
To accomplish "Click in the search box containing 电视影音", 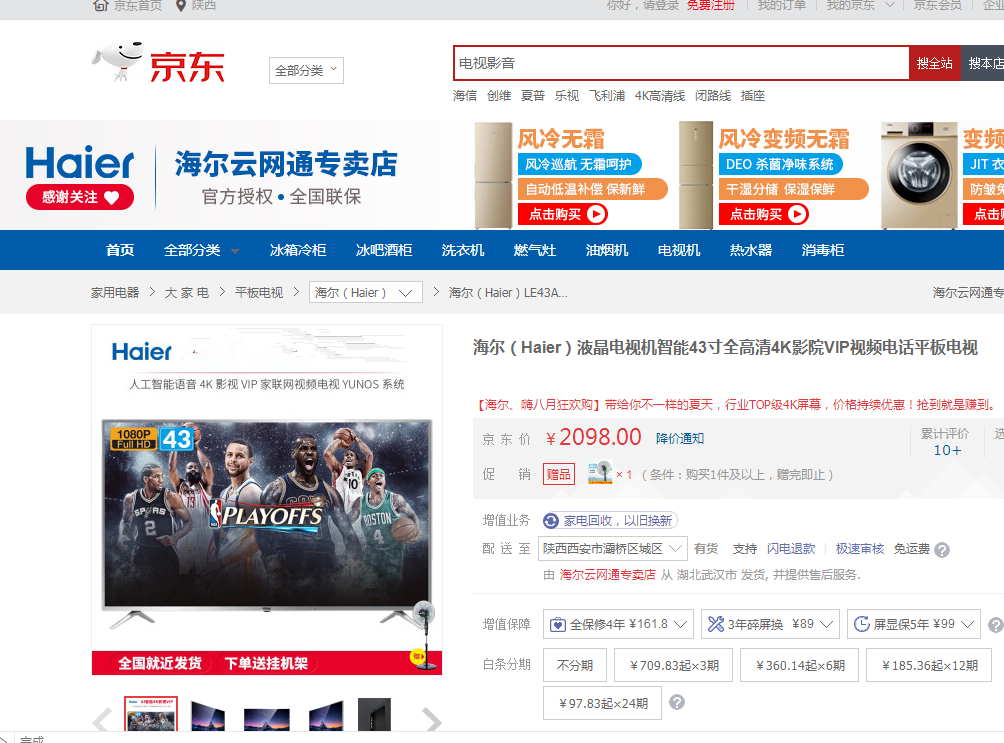I will click(x=681, y=63).
